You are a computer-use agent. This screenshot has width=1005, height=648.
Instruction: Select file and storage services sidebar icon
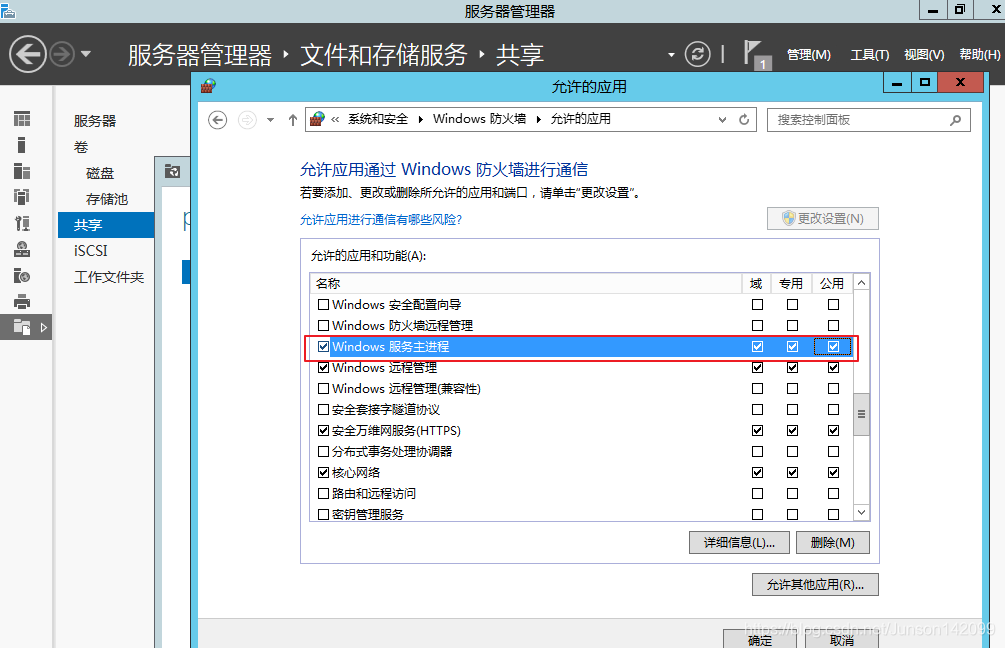22,327
